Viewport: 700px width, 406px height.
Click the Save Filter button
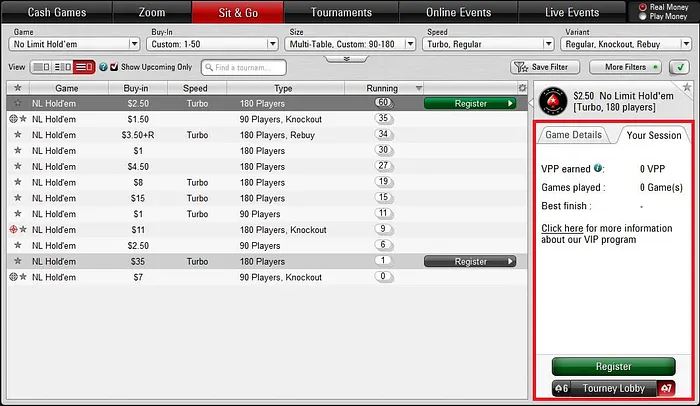(x=545, y=67)
